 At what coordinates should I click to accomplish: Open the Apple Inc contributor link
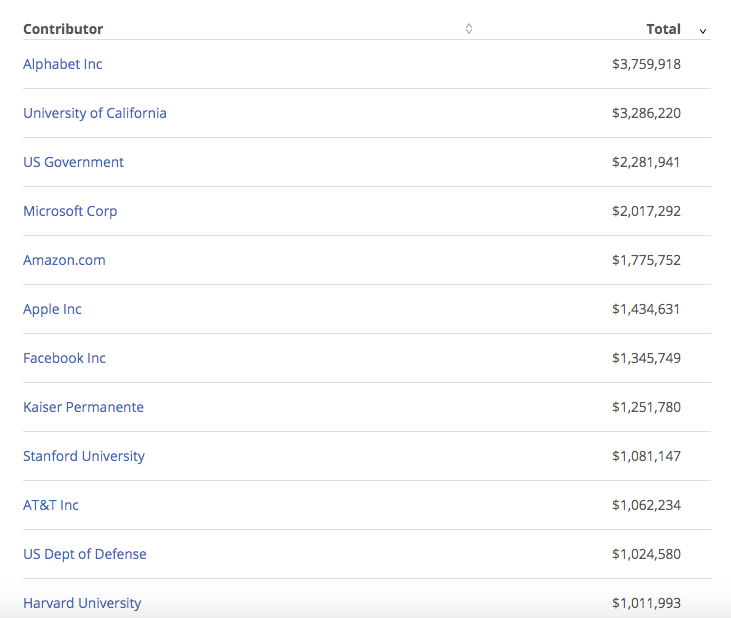point(52,309)
